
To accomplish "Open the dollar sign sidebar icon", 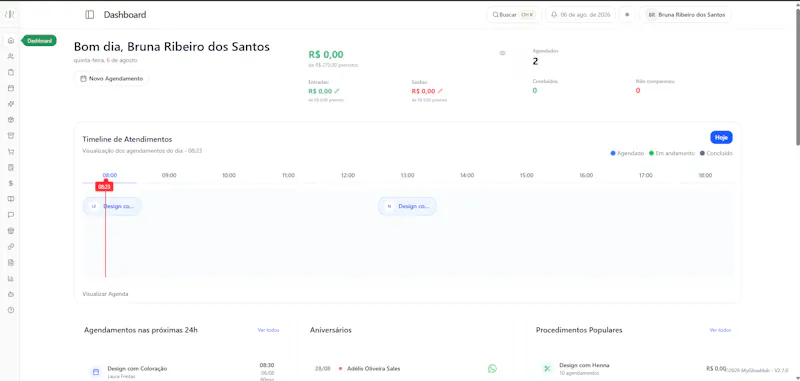I will click(11, 183).
